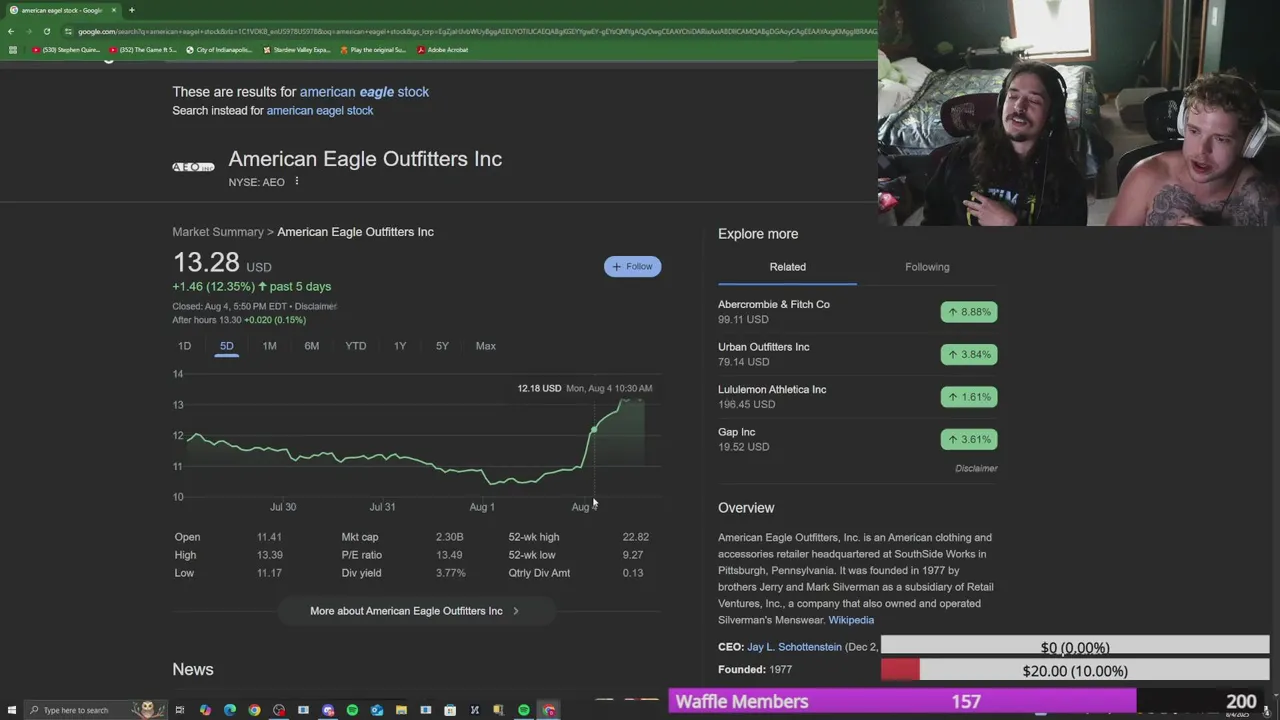Switch to the Related tab in Explore more
Viewport: 1280px width, 720px height.
788,267
